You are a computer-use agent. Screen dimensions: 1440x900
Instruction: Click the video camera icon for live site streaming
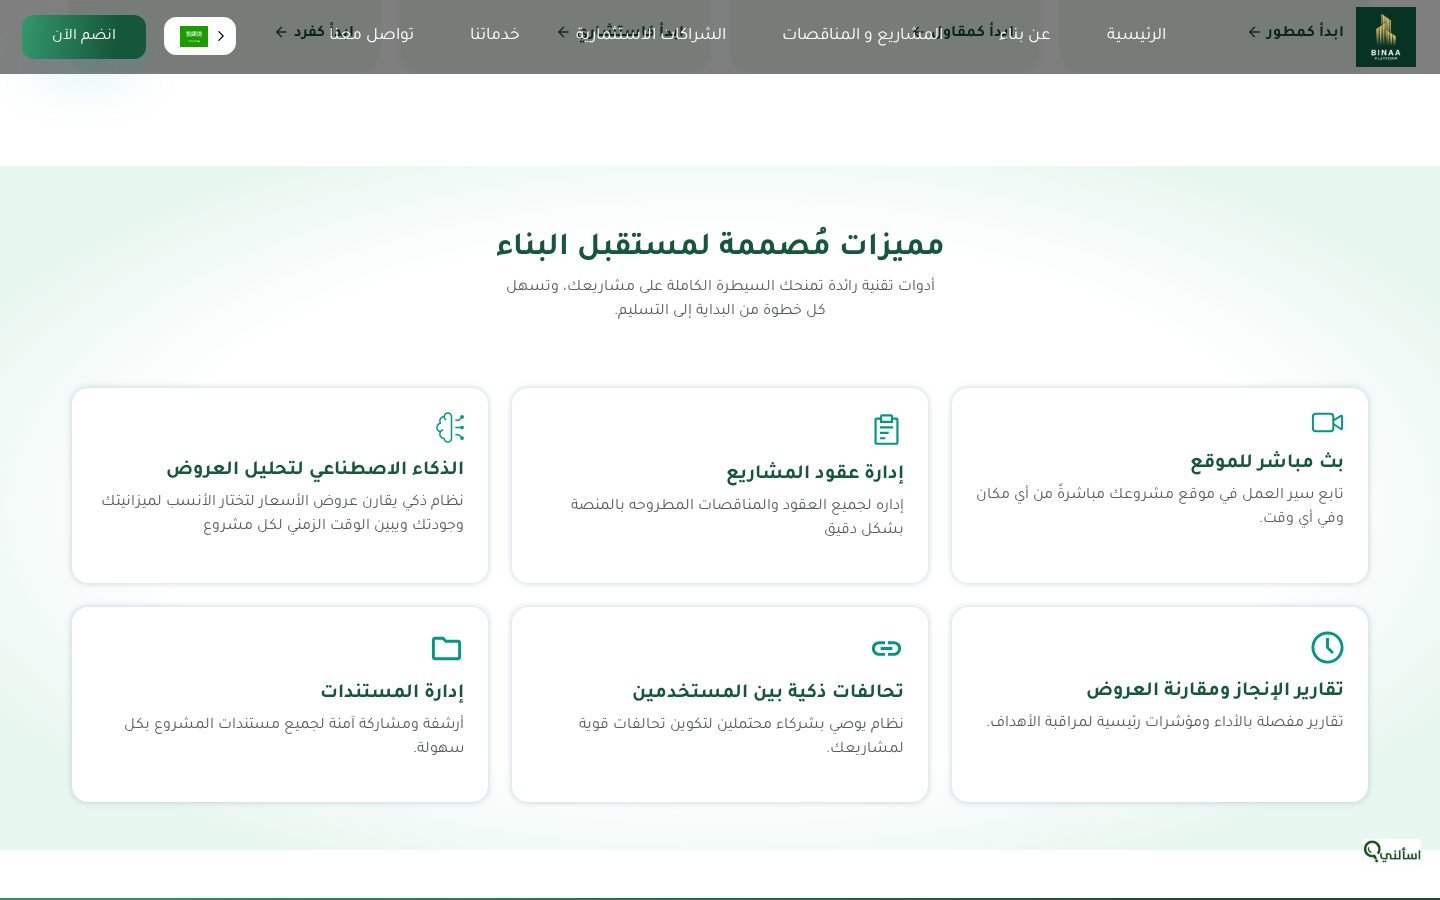[x=1327, y=422]
